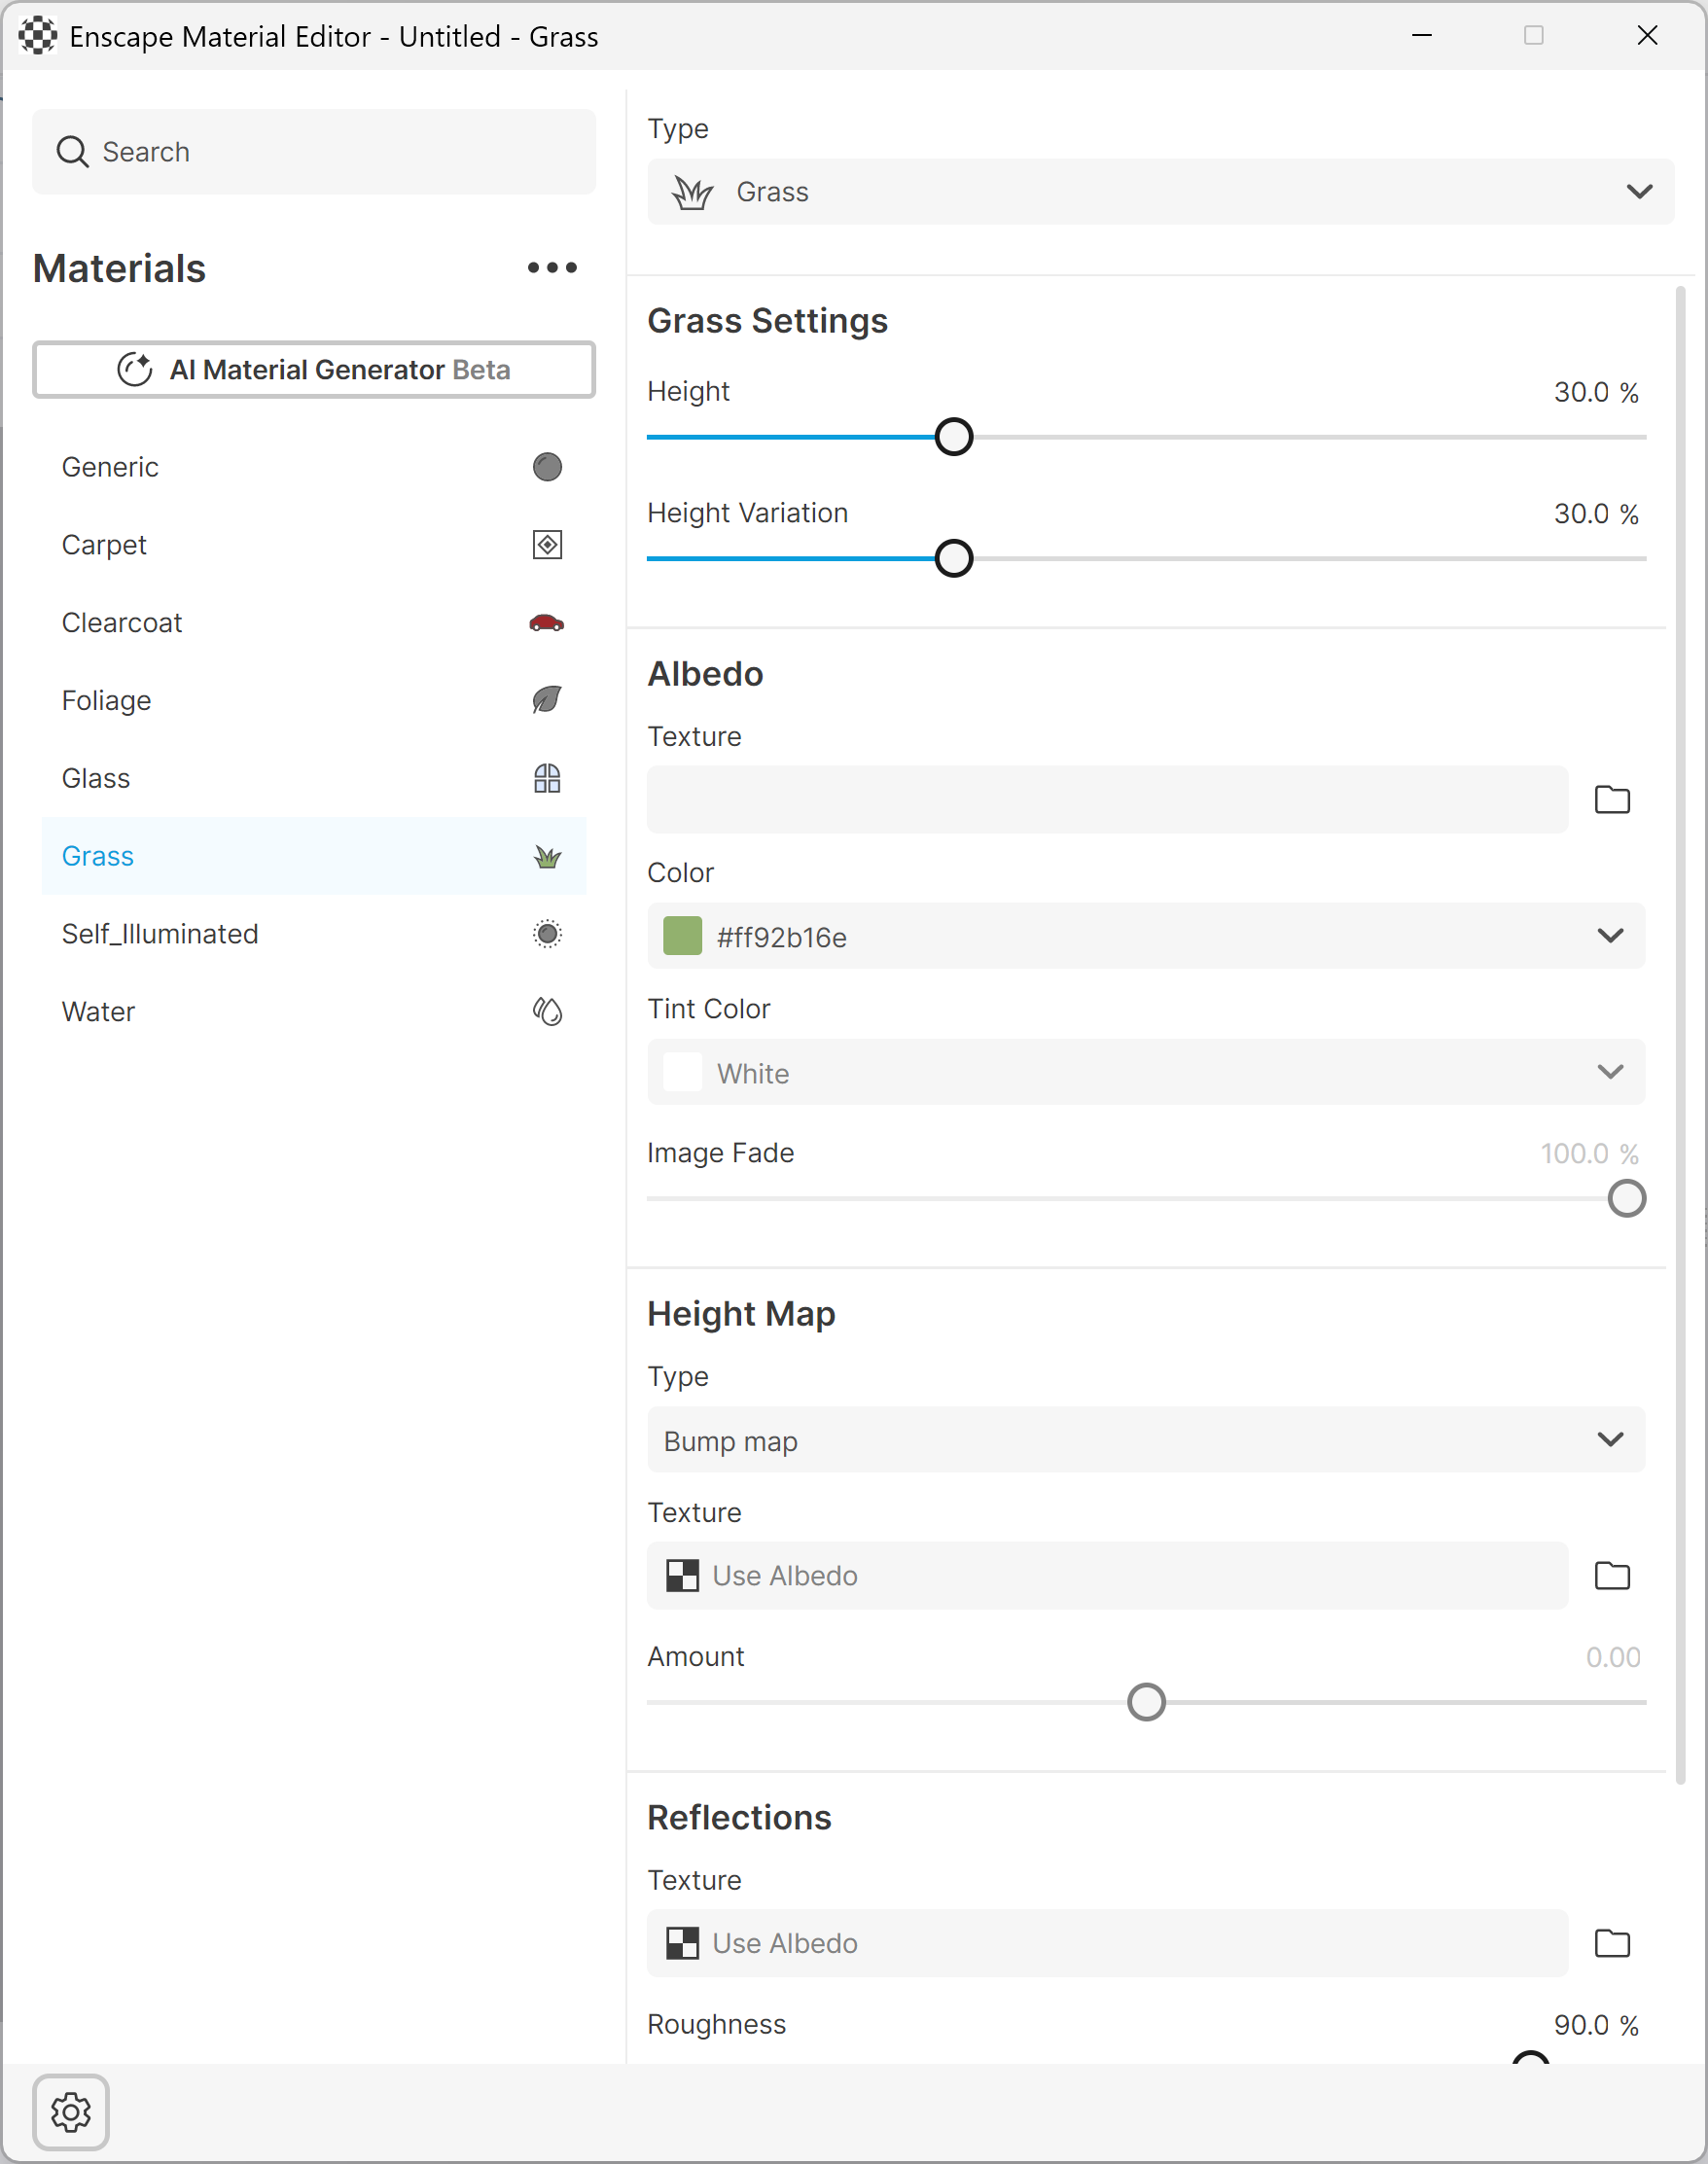
Task: Select the Glass material
Action: tap(314, 778)
